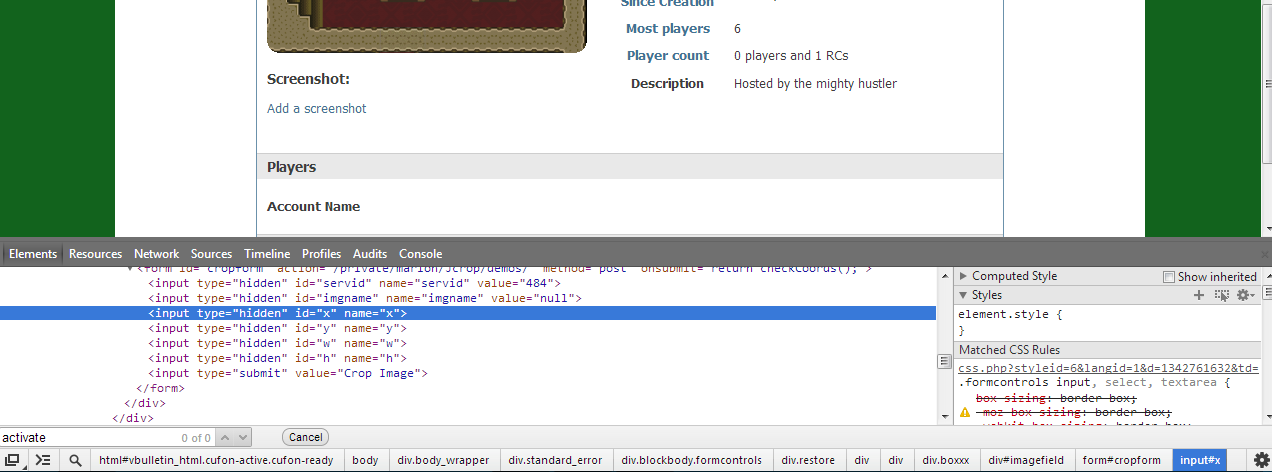Image resolution: width=1272 pixels, height=472 pixels.
Task: Switch to the Console tab
Action: click(x=420, y=254)
